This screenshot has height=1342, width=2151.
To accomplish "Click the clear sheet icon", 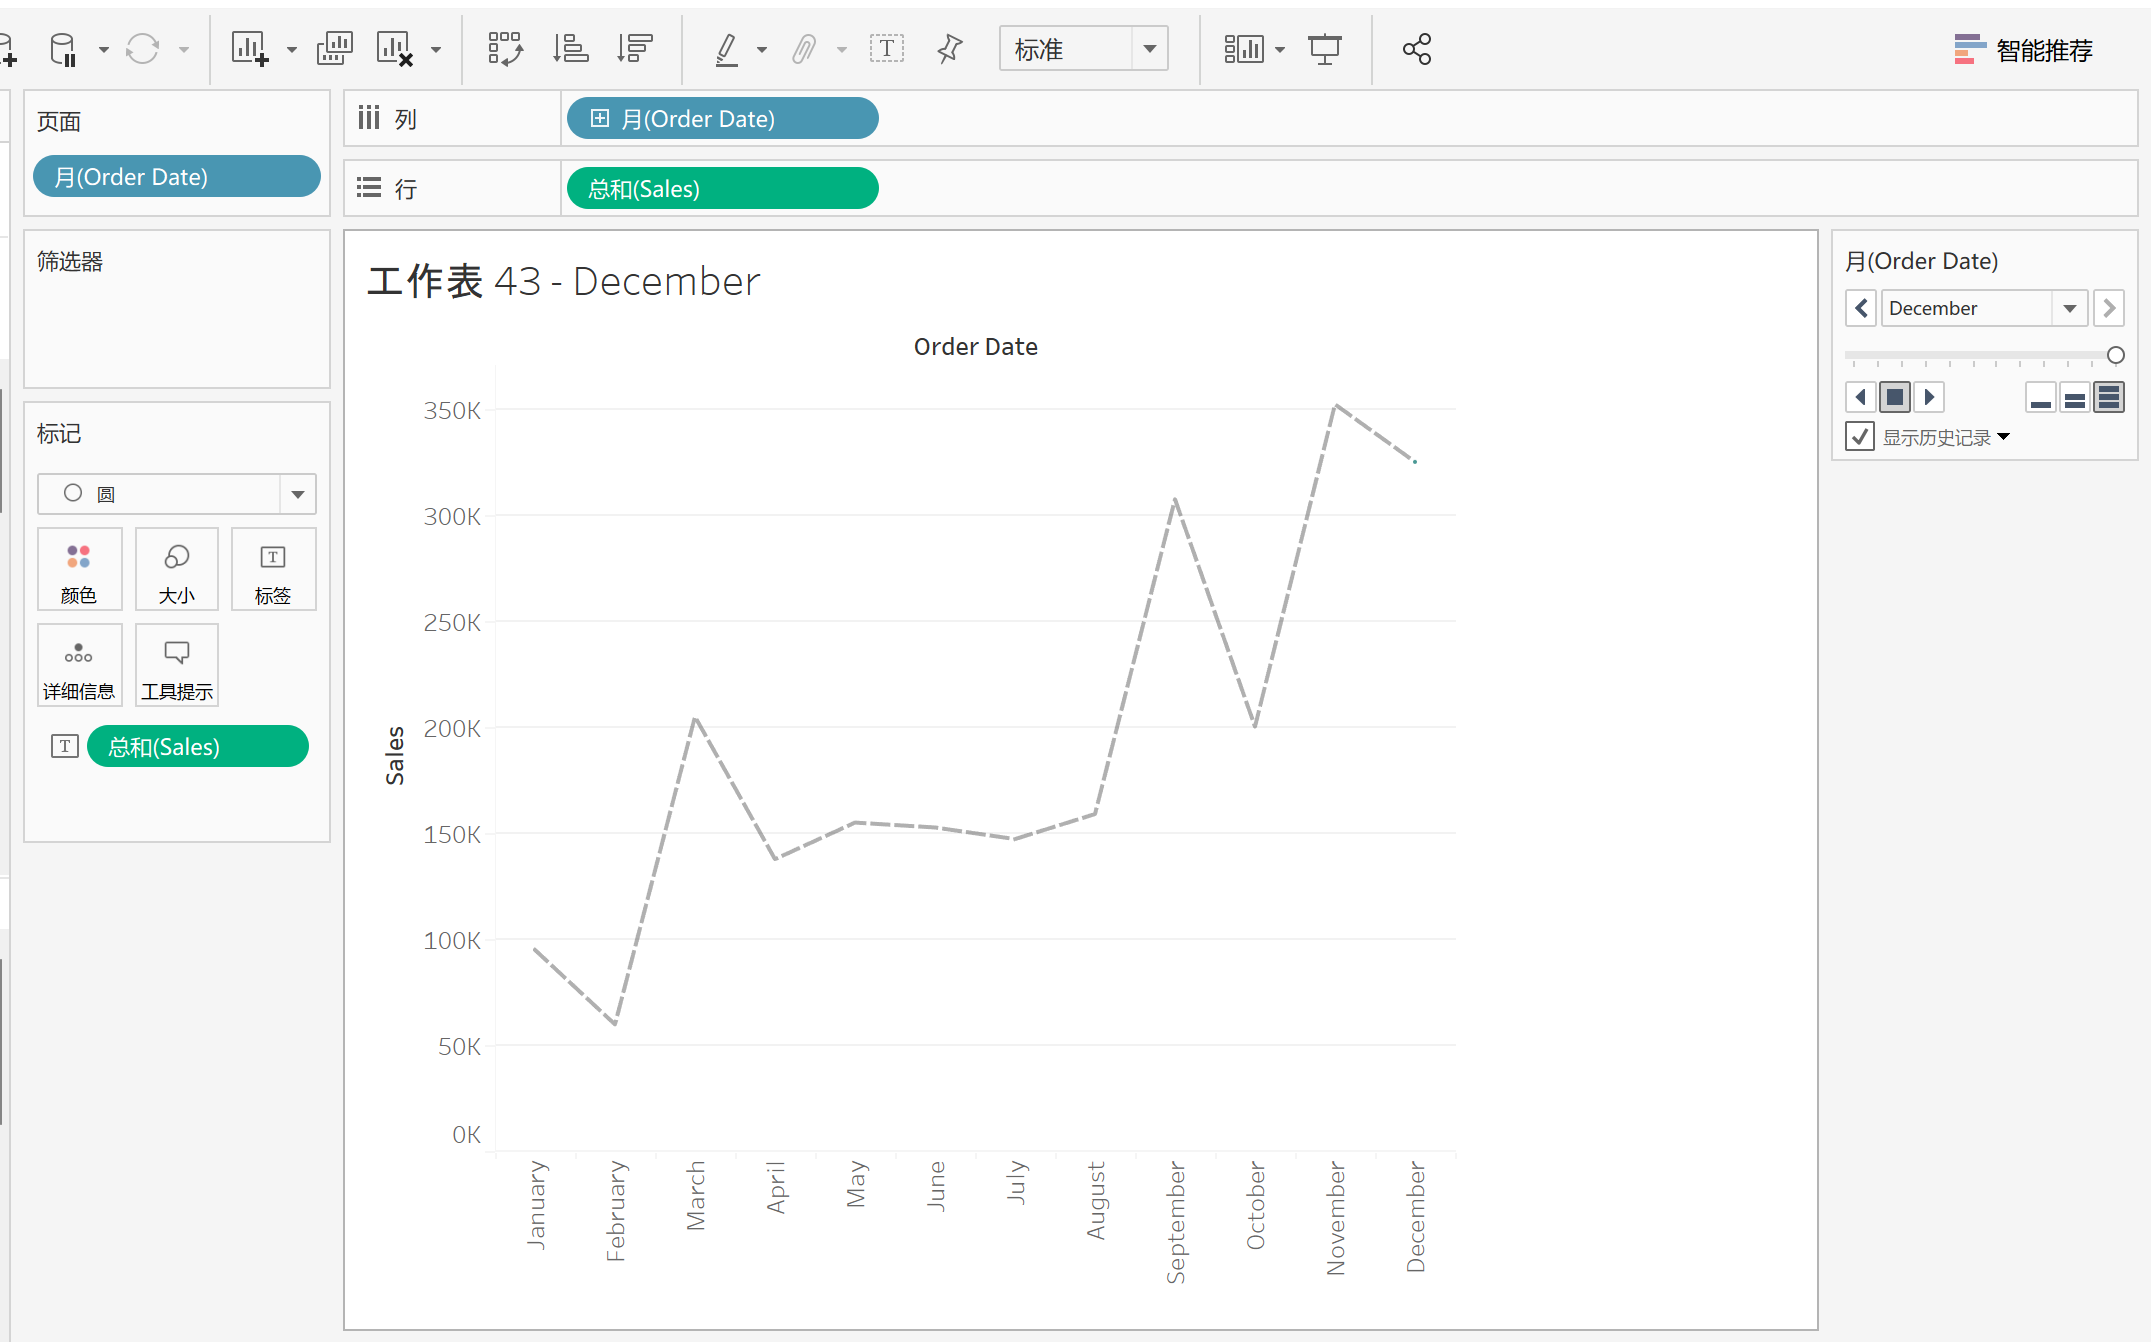I will [x=395, y=49].
